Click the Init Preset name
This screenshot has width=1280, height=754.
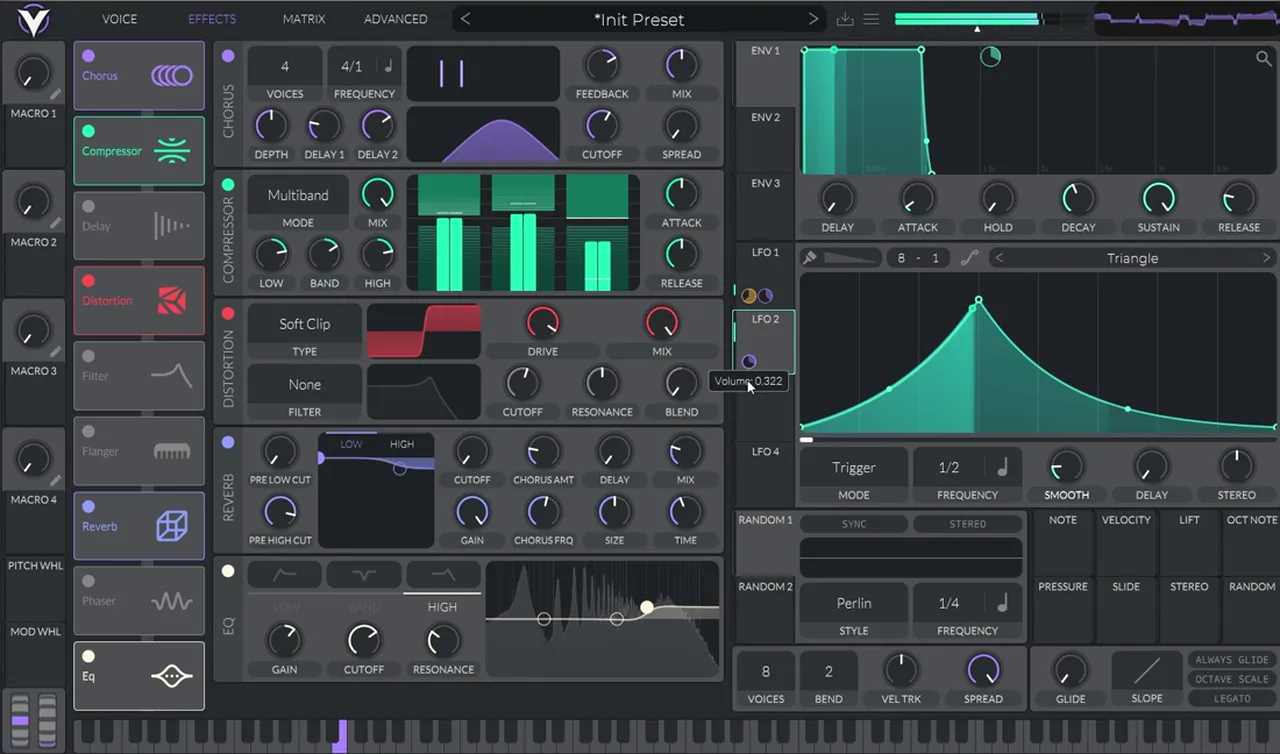coord(639,19)
